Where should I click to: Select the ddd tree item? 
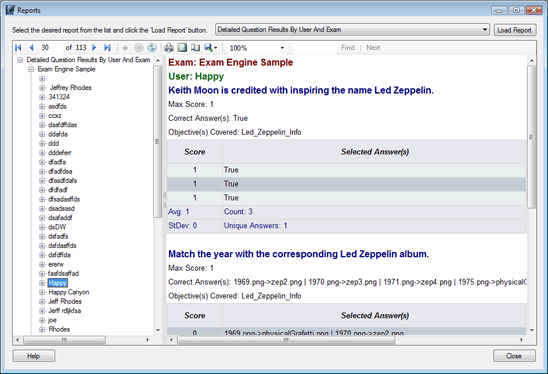tap(53, 143)
